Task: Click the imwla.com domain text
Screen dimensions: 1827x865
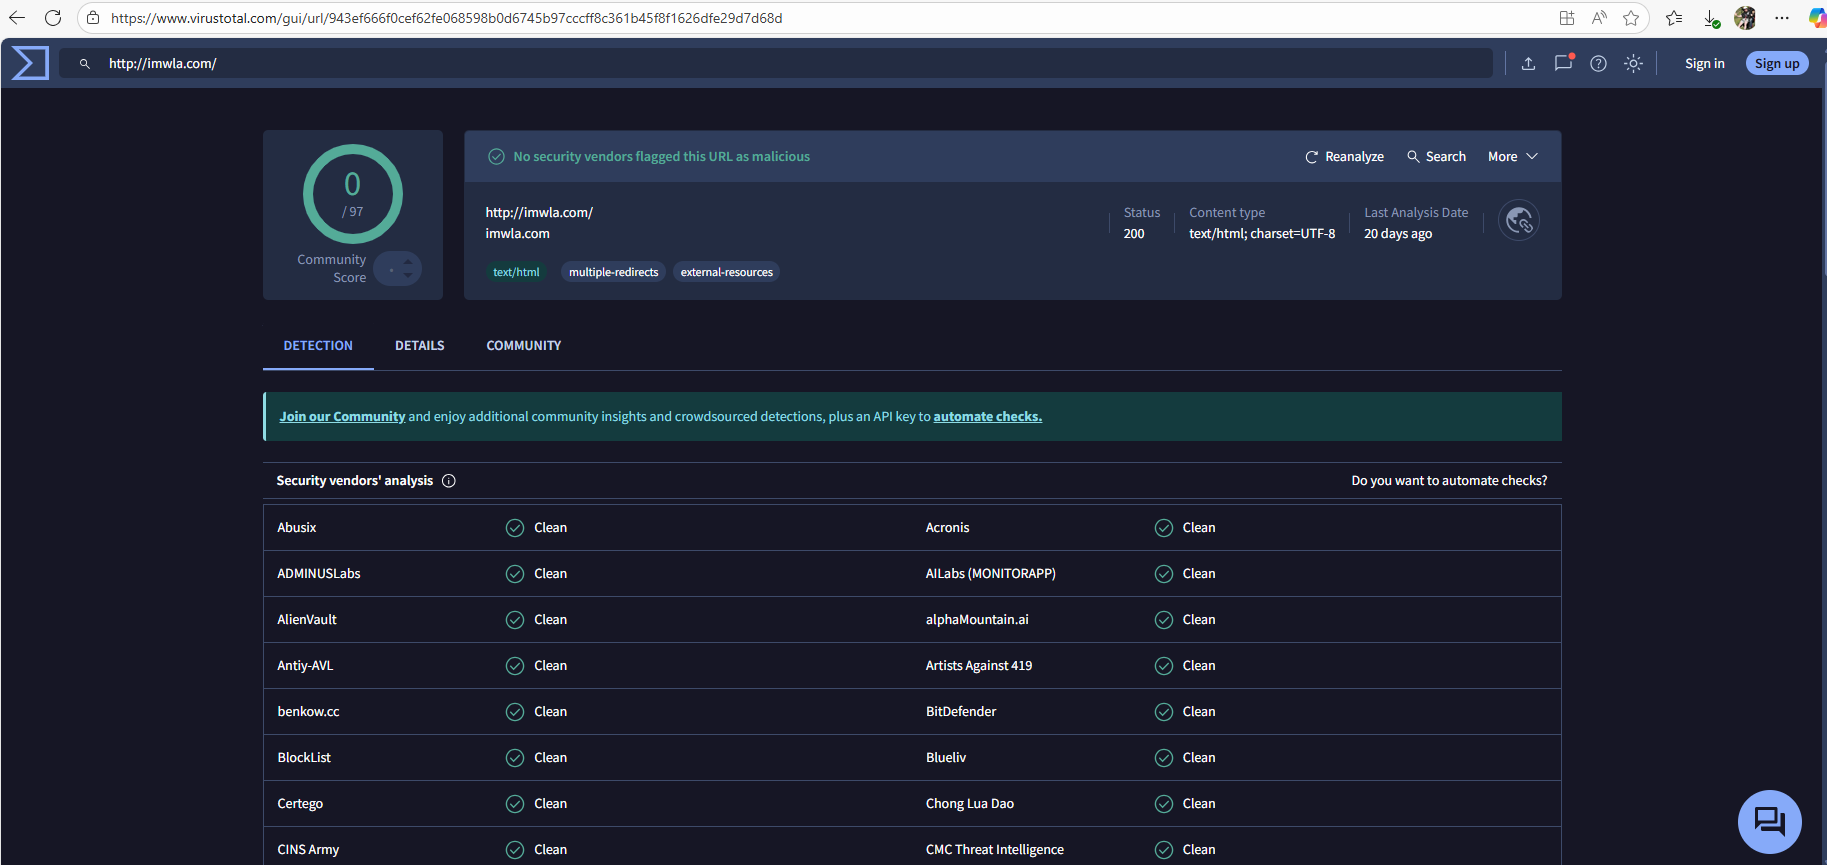Action: click(x=518, y=234)
